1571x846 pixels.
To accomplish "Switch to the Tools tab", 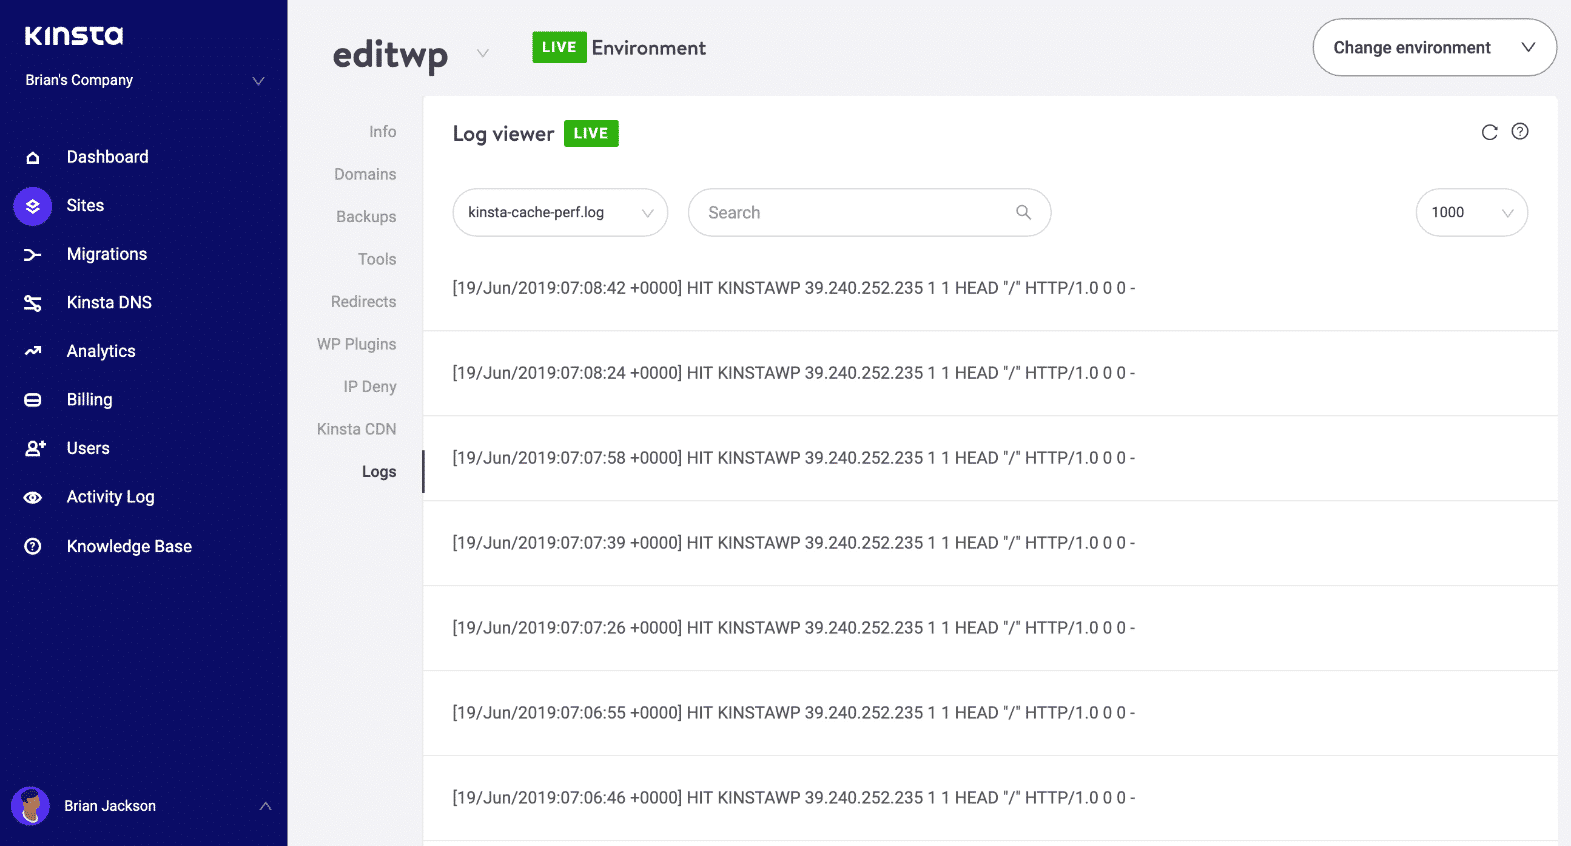I will click(x=377, y=259).
